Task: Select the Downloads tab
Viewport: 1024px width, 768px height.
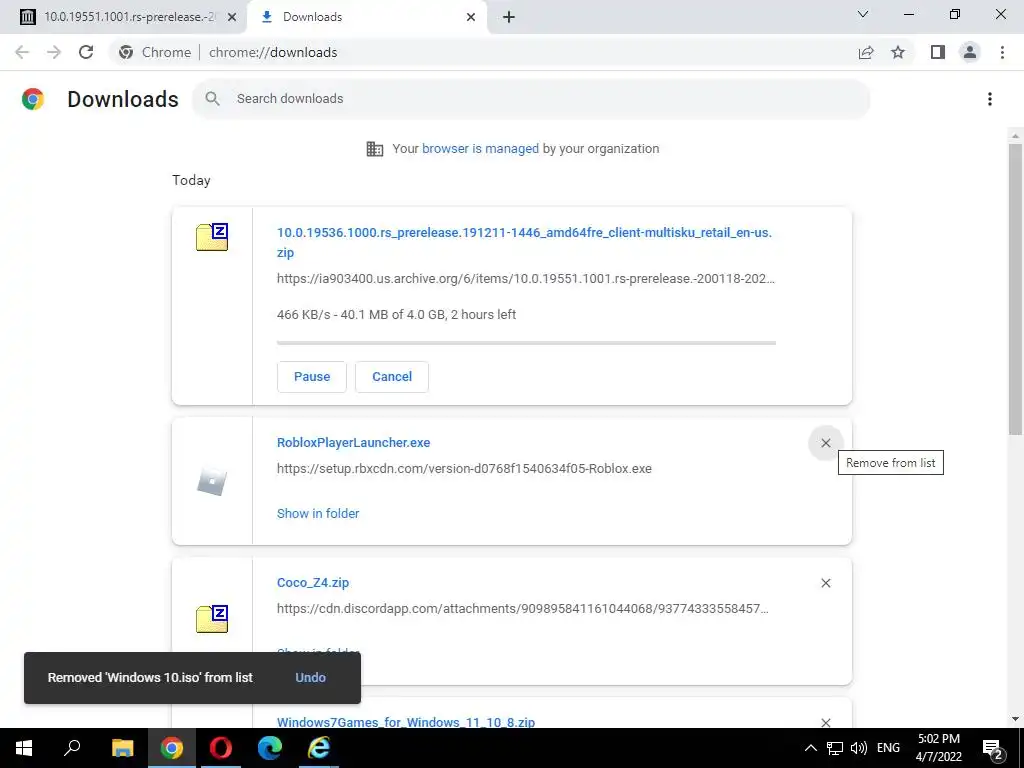Action: coord(366,17)
